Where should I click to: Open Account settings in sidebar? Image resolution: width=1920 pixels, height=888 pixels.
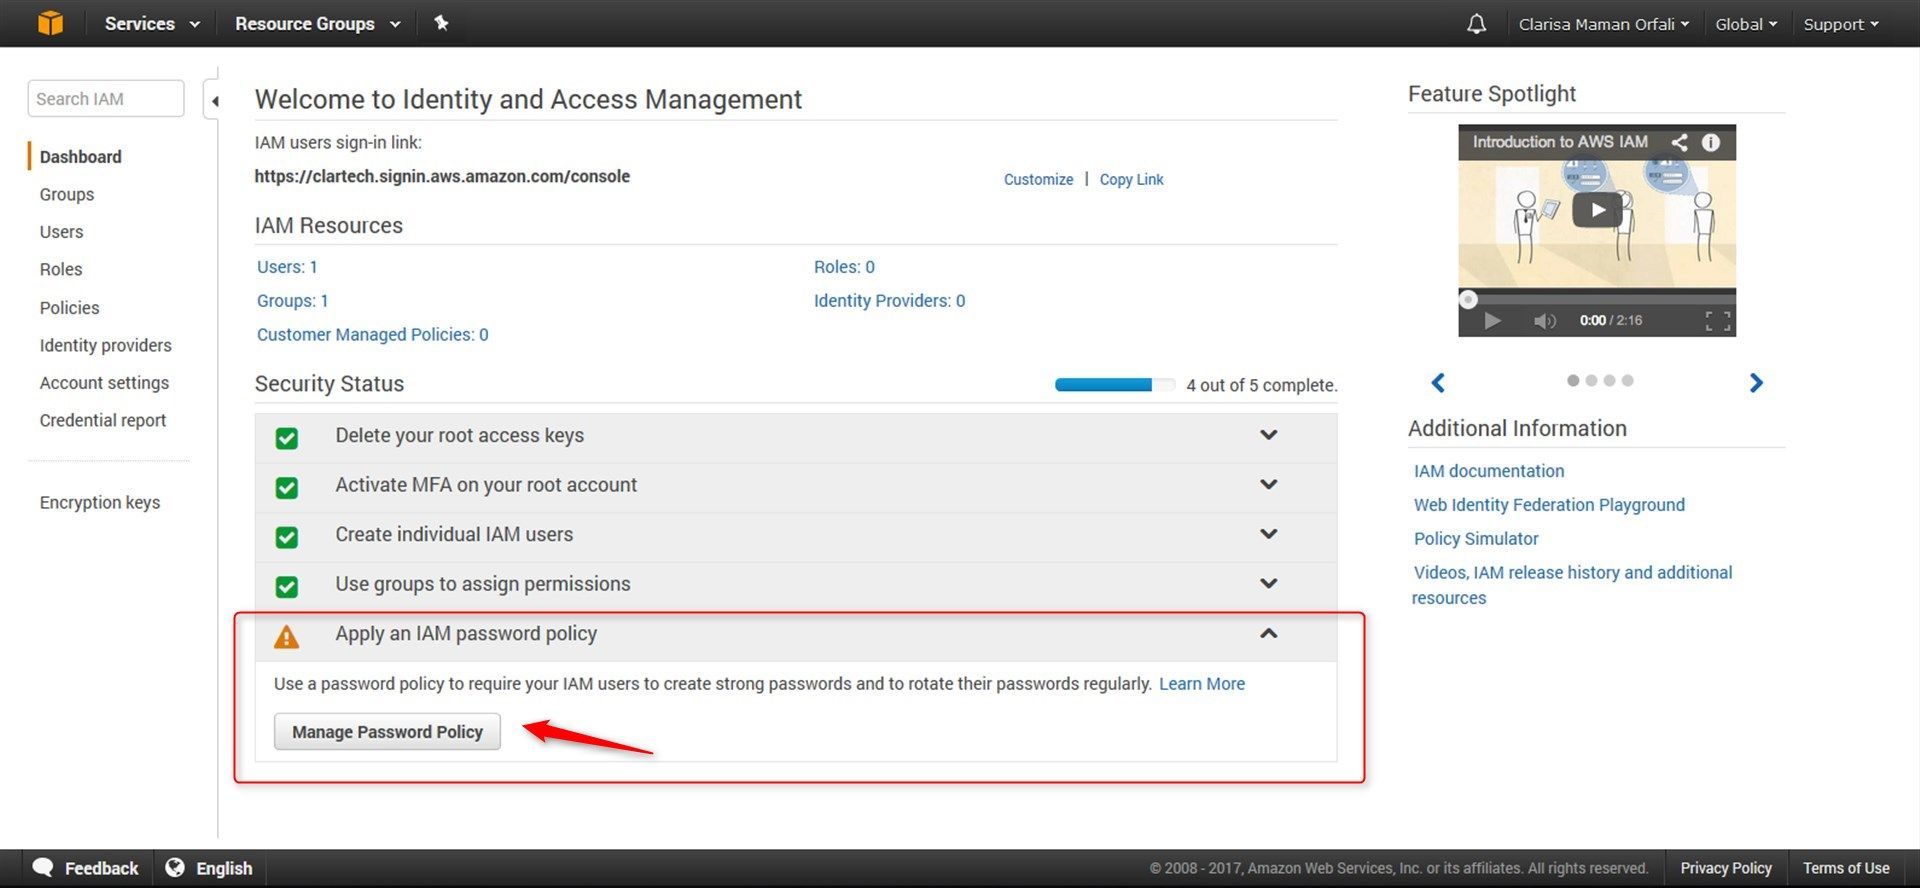pyautogui.click(x=104, y=383)
